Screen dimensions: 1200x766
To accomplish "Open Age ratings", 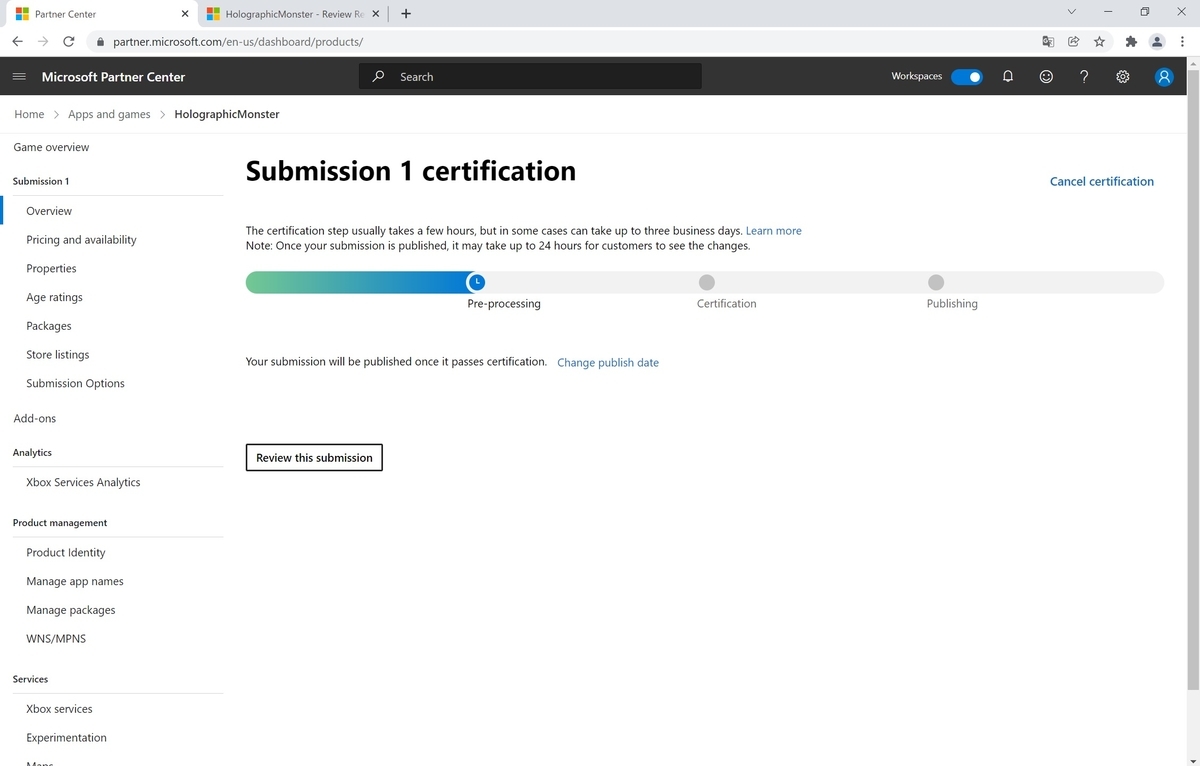I will tap(54, 297).
